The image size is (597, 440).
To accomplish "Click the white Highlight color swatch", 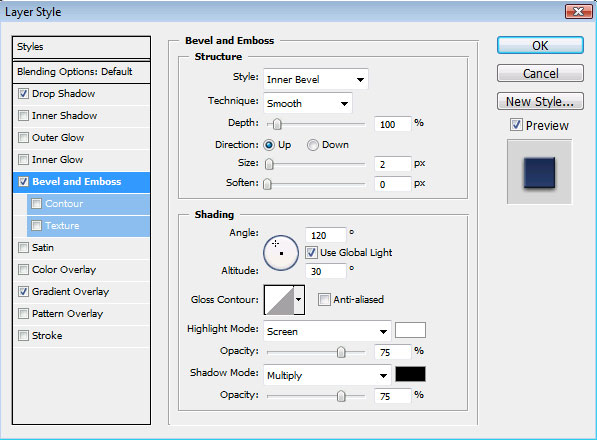I will point(410,330).
